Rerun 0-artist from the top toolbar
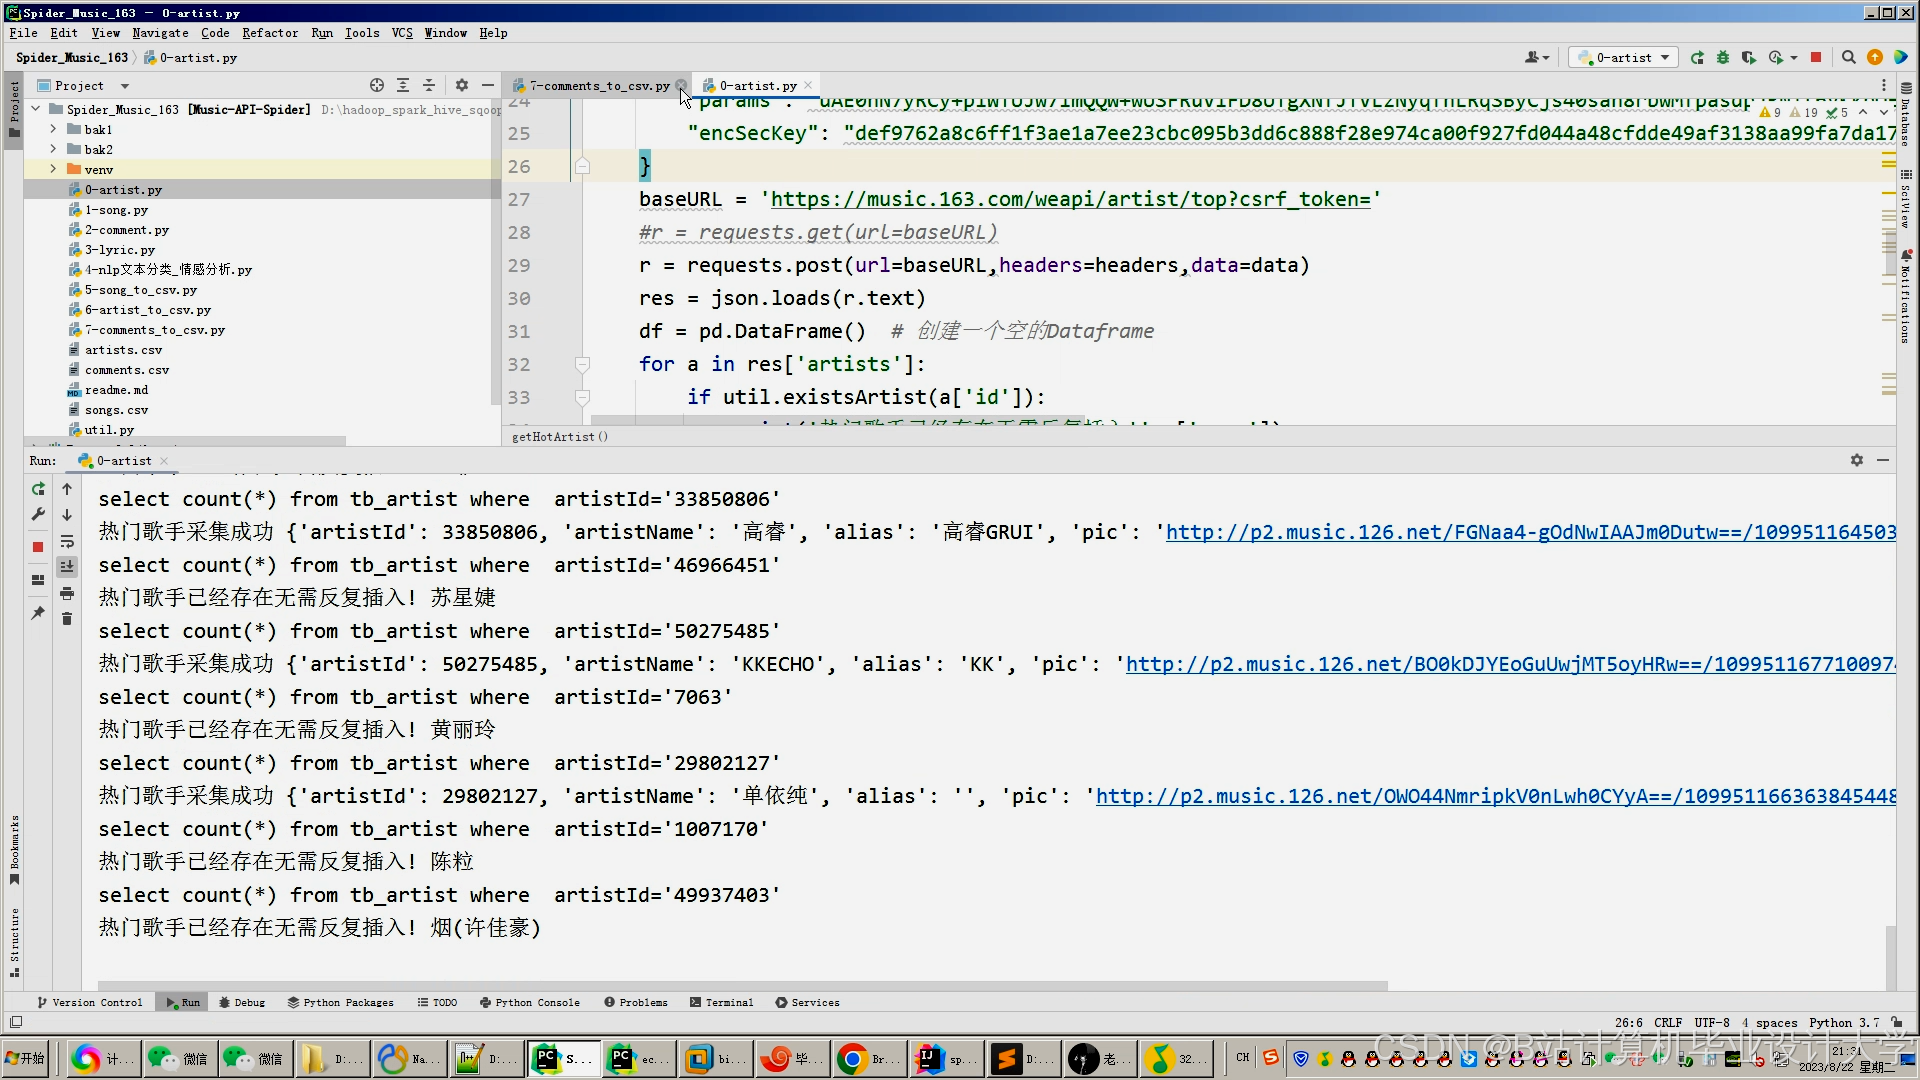The height and width of the screenshot is (1080, 1920). pyautogui.click(x=1697, y=58)
